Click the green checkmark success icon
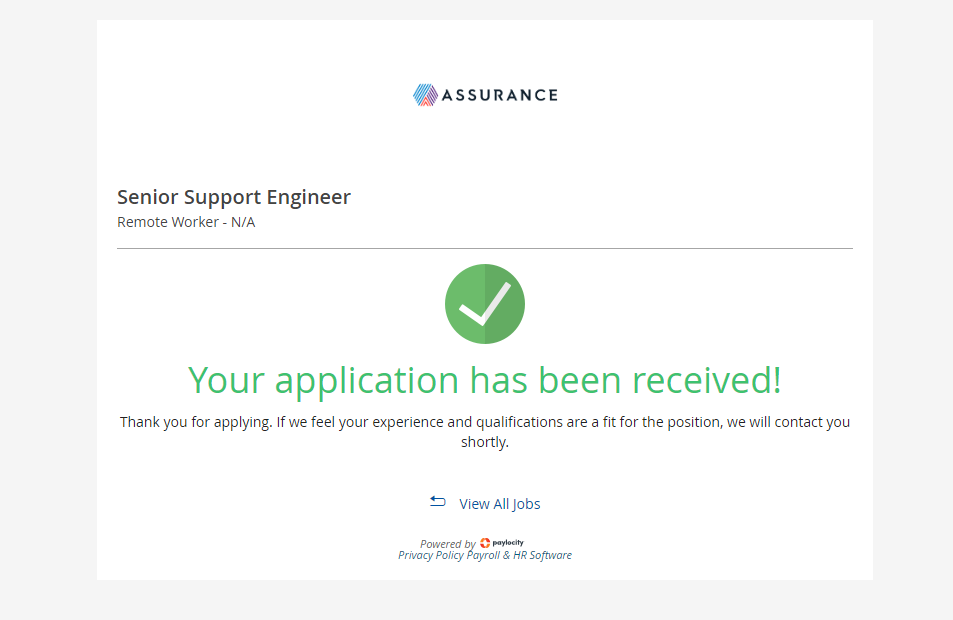Screen dimensions: 953x620 click(485, 304)
